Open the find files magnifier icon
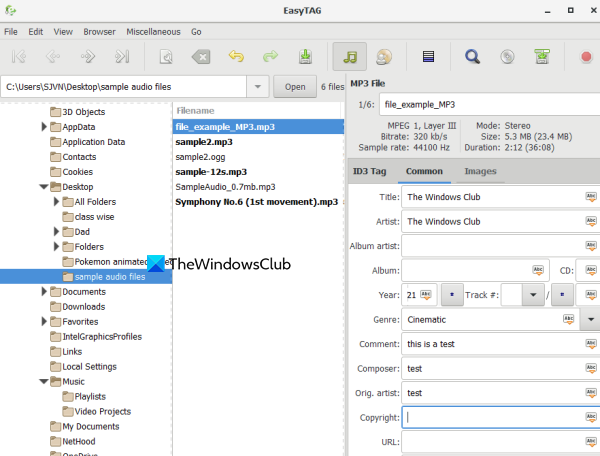Viewport: 600px width, 456px height. [472, 57]
